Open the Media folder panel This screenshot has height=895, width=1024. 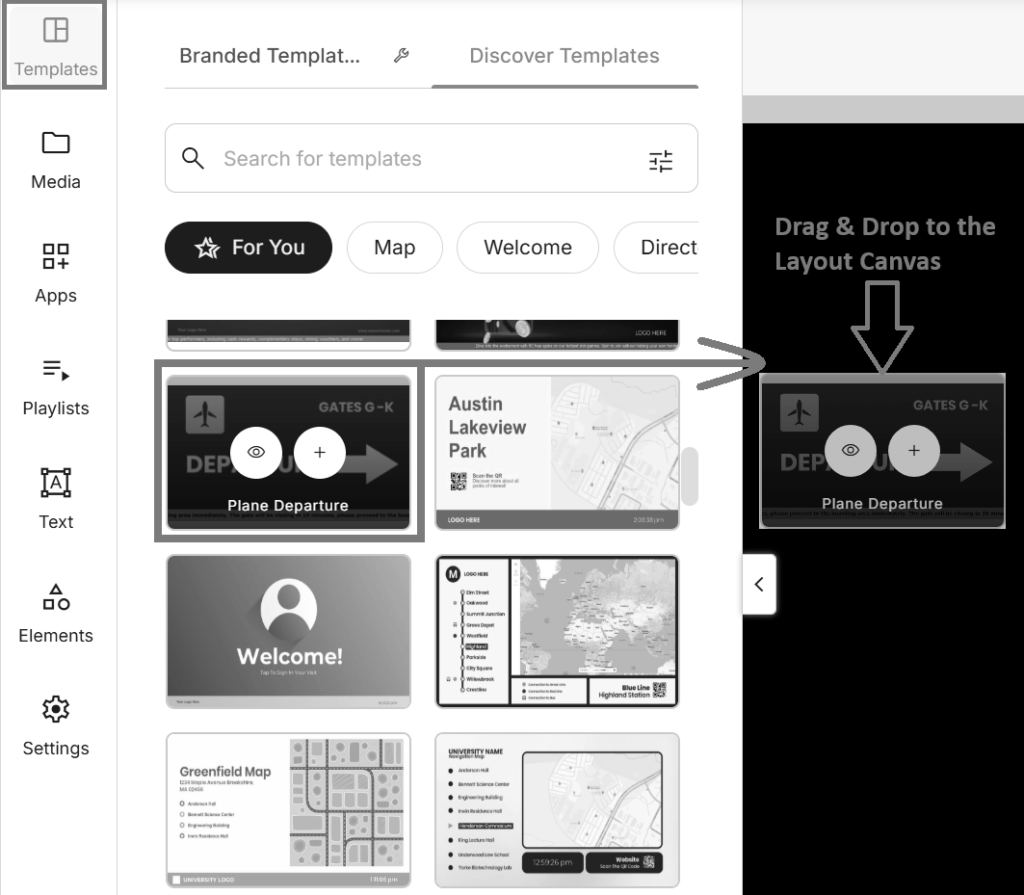(55, 159)
